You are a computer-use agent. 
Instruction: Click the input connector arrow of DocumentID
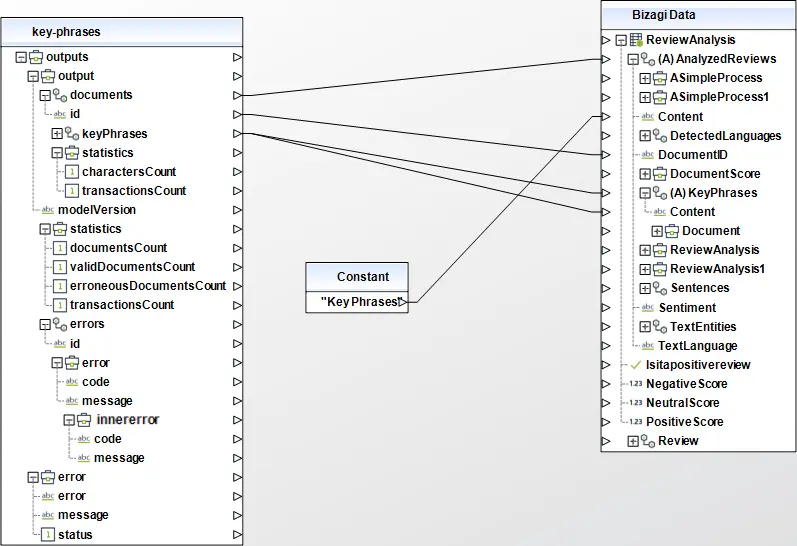click(x=606, y=155)
